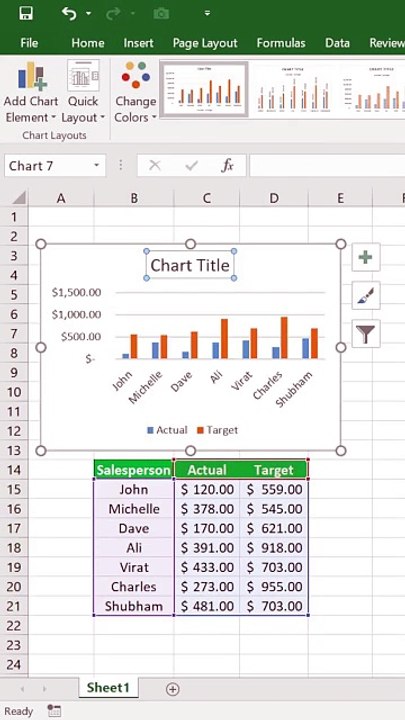
Task: Open Add Chart Element menu
Action: [31, 93]
